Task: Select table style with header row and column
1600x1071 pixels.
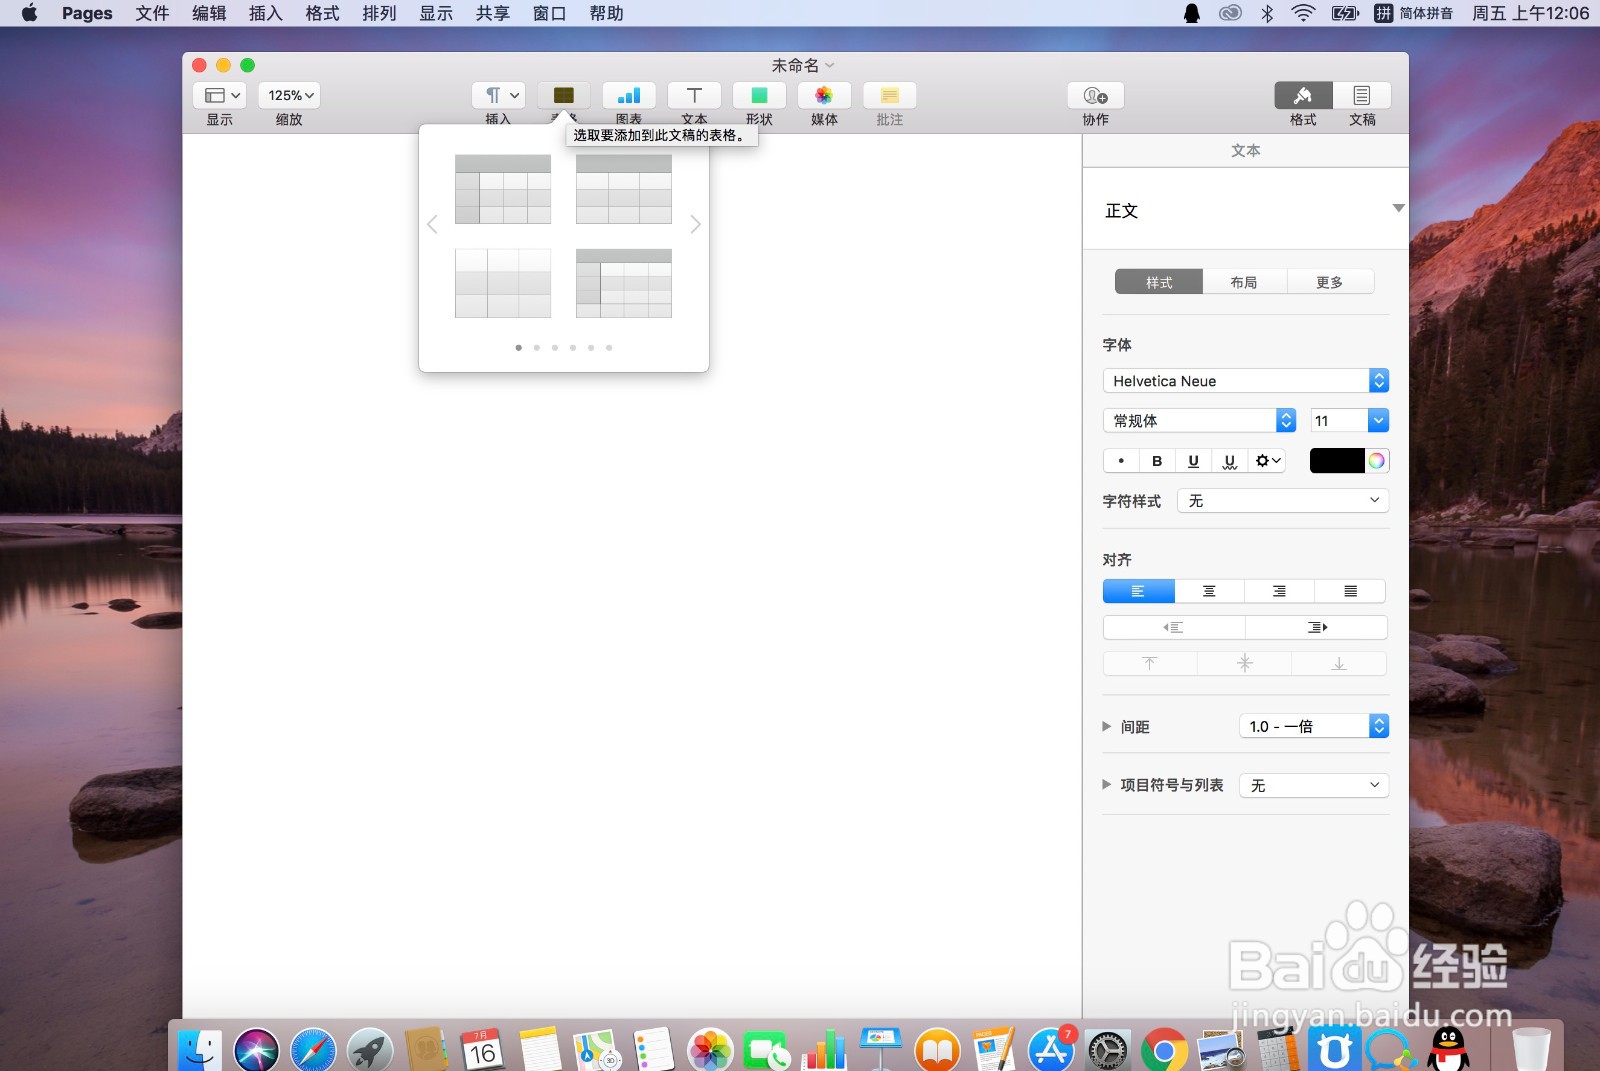Action: (503, 189)
